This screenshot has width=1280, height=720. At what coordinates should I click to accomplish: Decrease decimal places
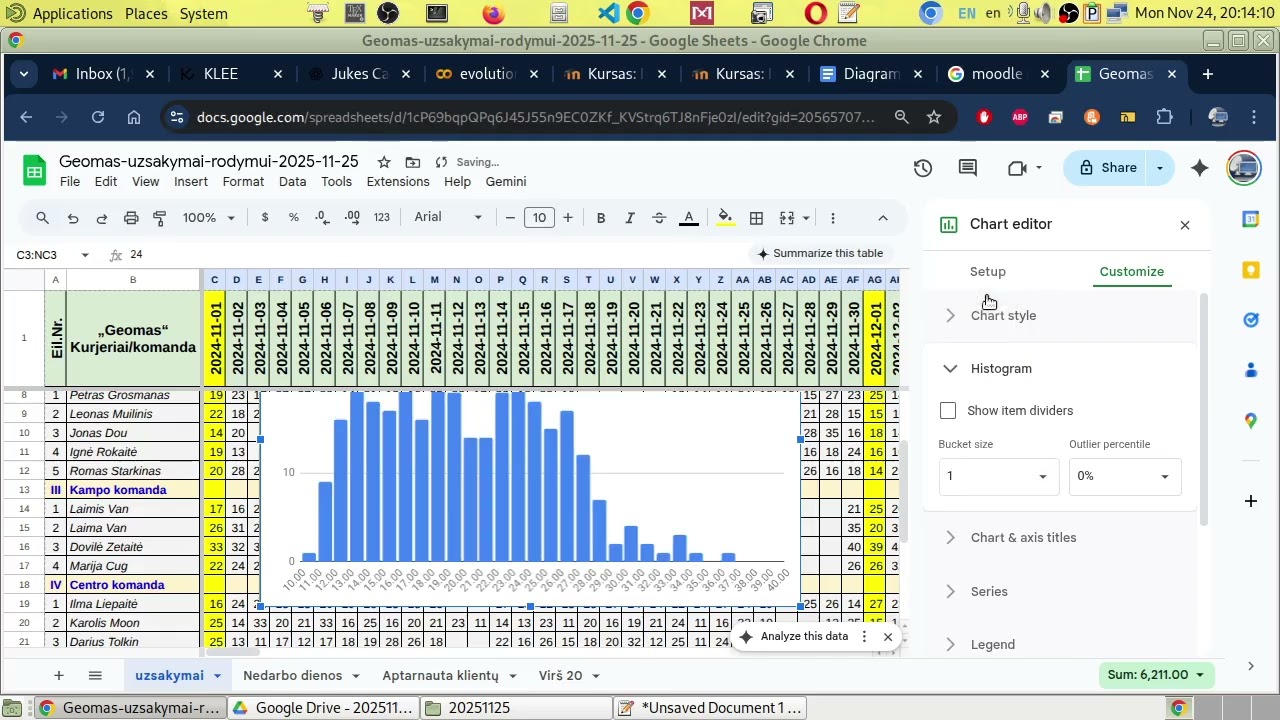[x=323, y=218]
